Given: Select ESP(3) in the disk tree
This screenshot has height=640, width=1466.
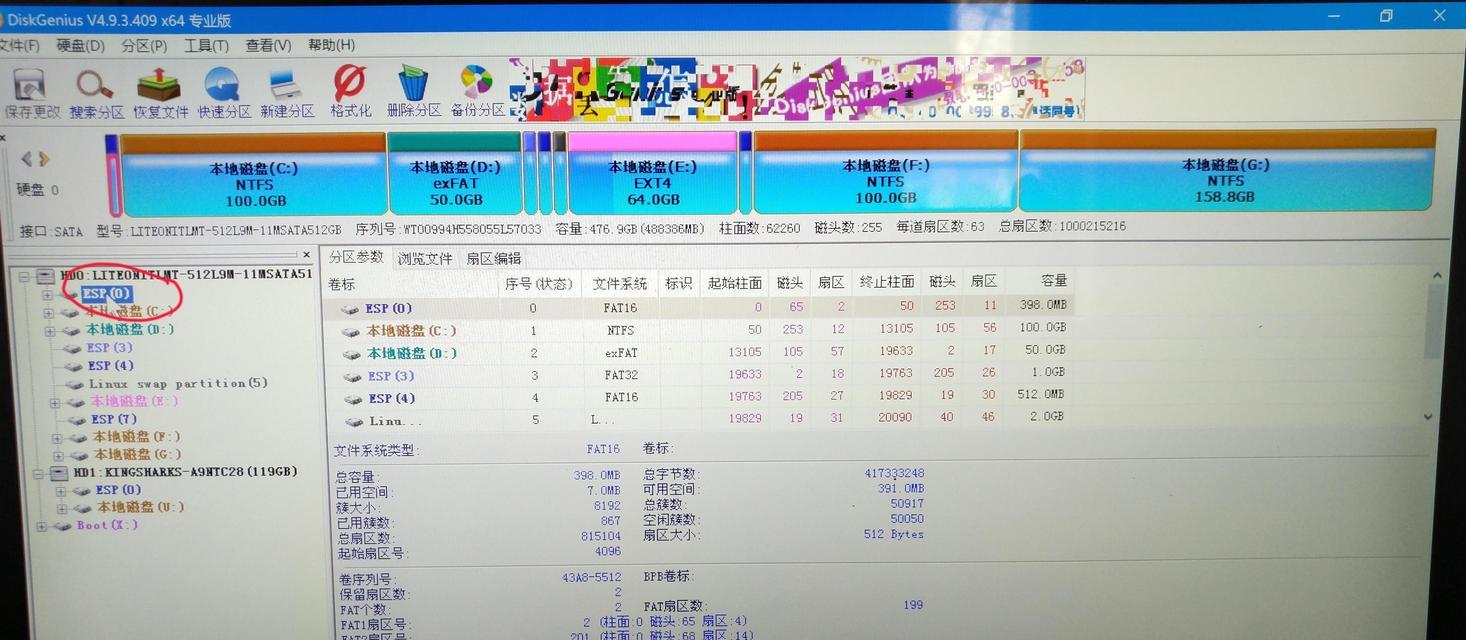Looking at the screenshot, I should 110,348.
